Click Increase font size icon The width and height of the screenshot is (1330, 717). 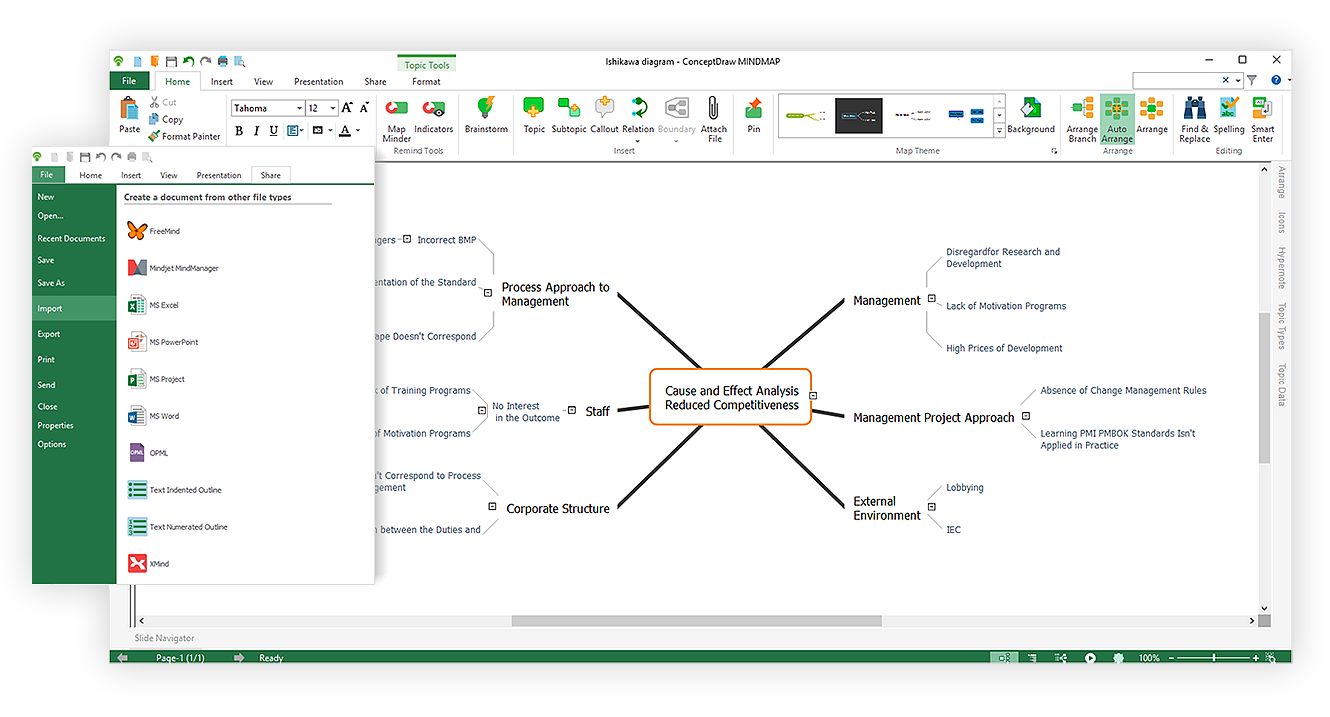pyautogui.click(x=347, y=108)
